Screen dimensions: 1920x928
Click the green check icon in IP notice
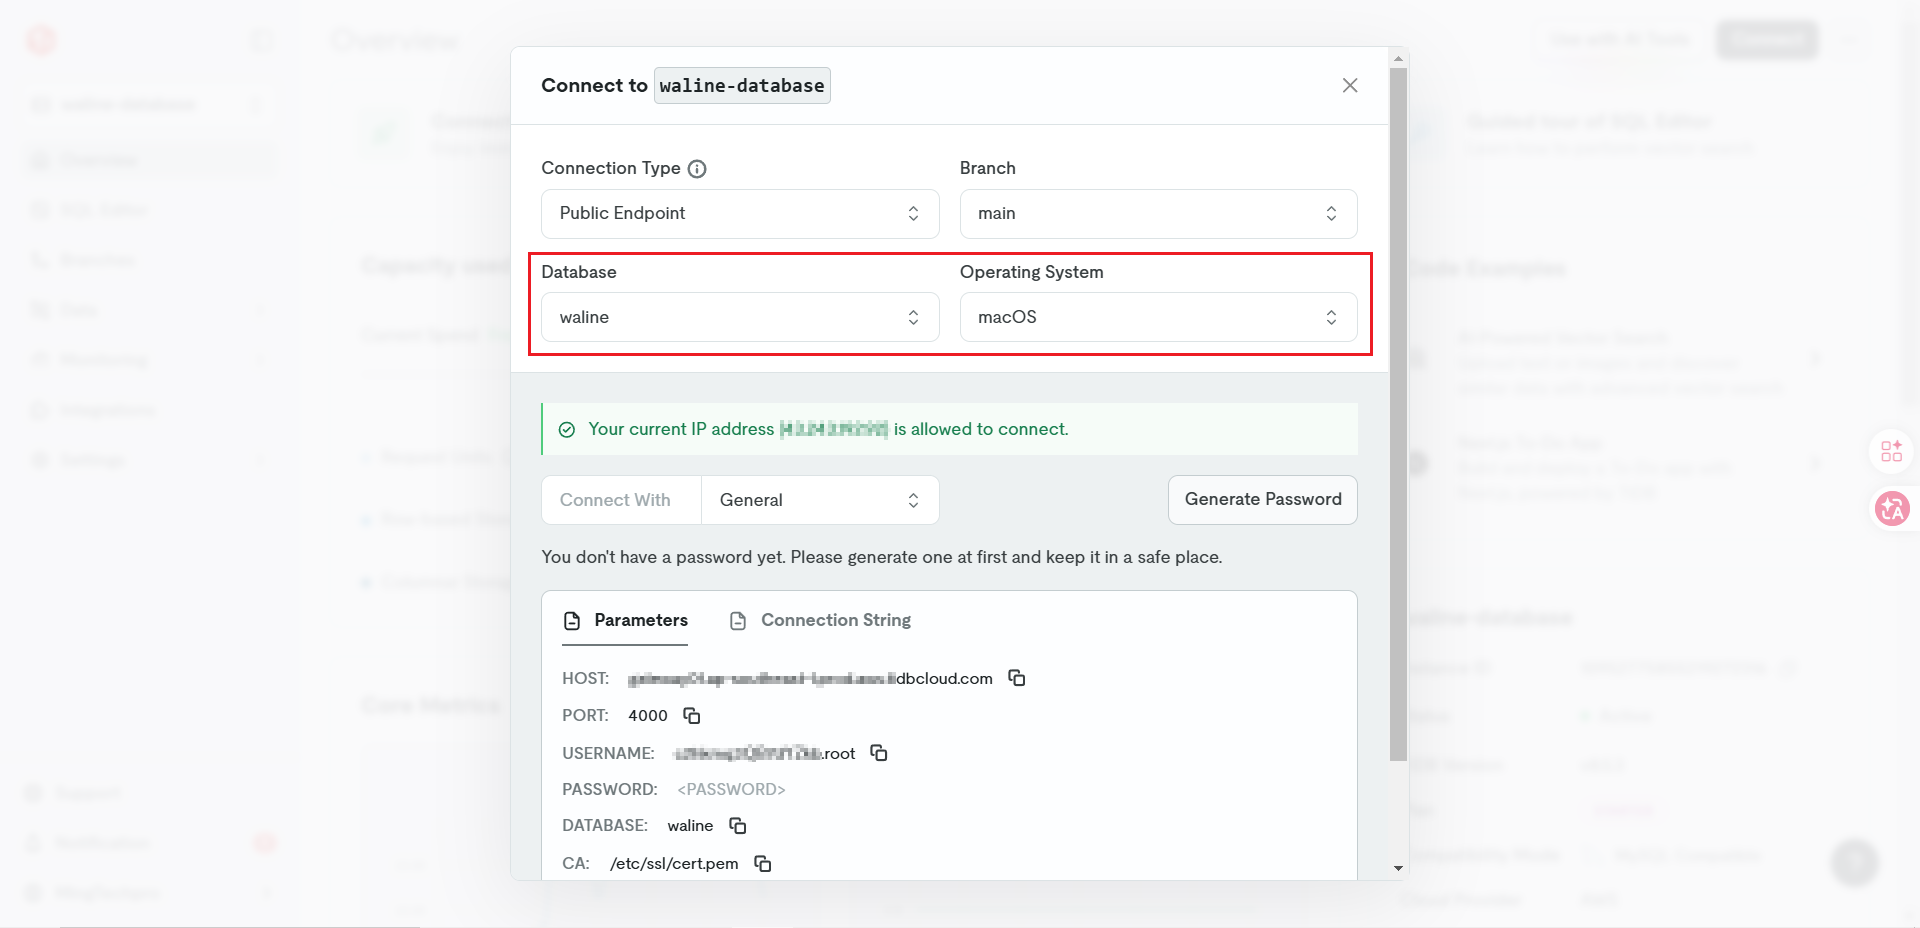[567, 430]
